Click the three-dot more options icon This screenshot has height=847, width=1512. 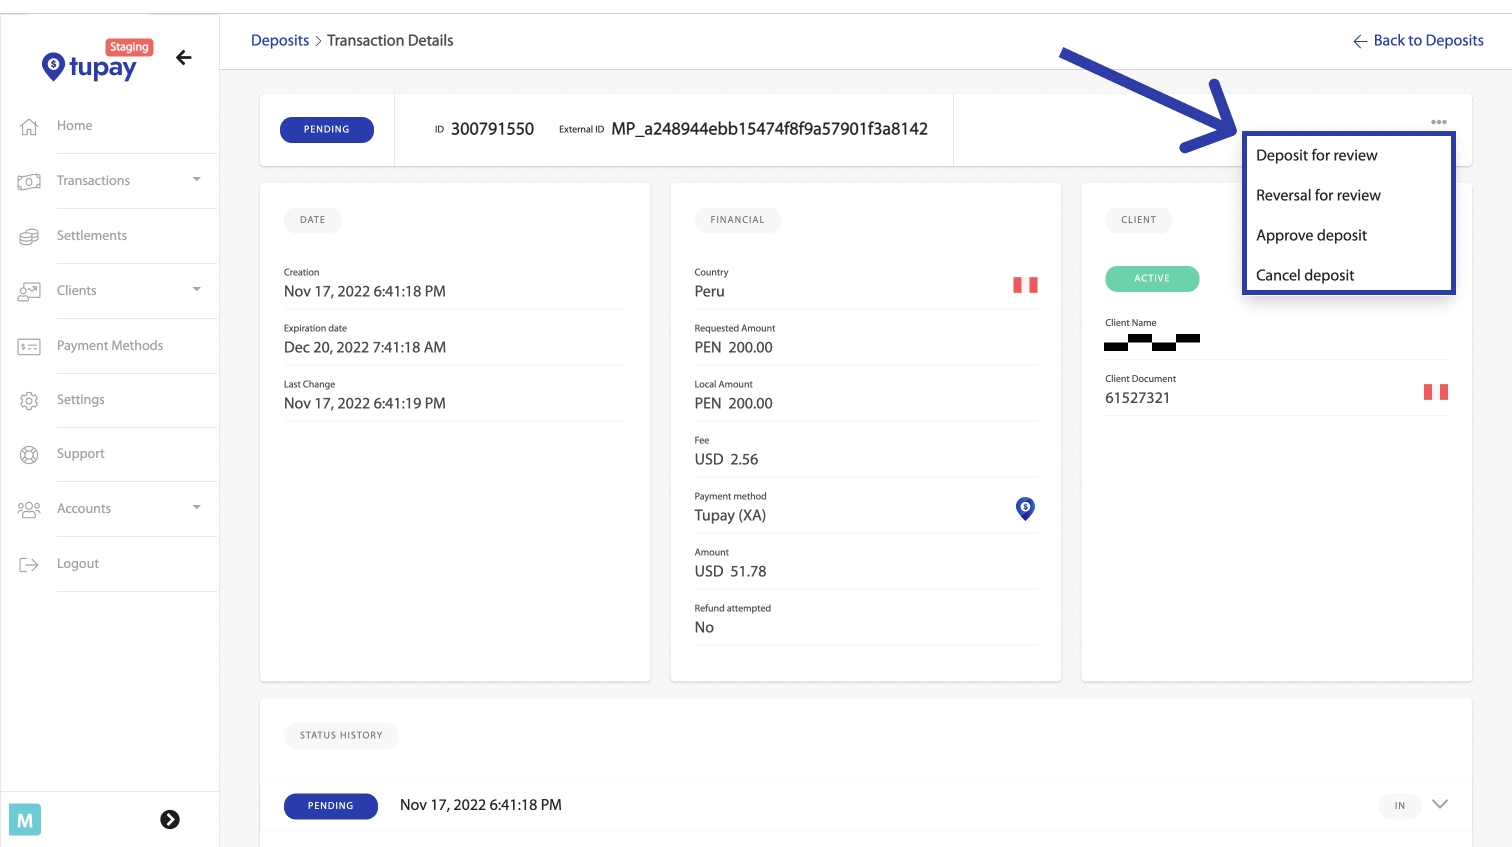(x=1438, y=122)
